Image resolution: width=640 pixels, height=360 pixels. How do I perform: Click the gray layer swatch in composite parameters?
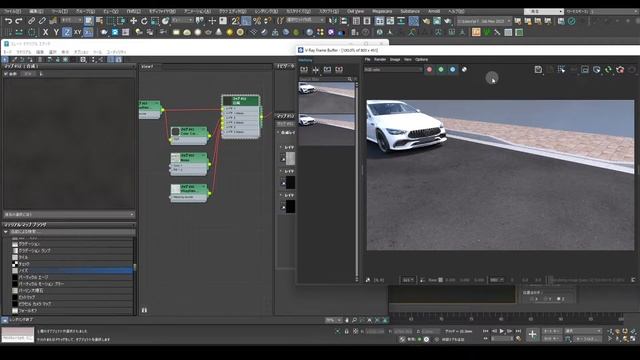click(290, 158)
